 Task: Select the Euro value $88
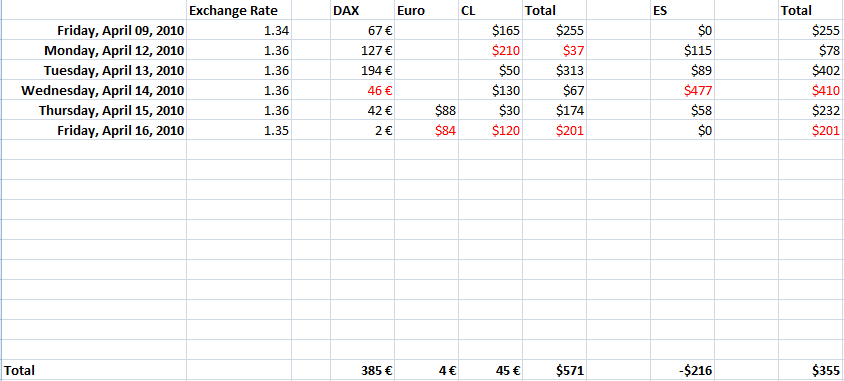(426, 110)
